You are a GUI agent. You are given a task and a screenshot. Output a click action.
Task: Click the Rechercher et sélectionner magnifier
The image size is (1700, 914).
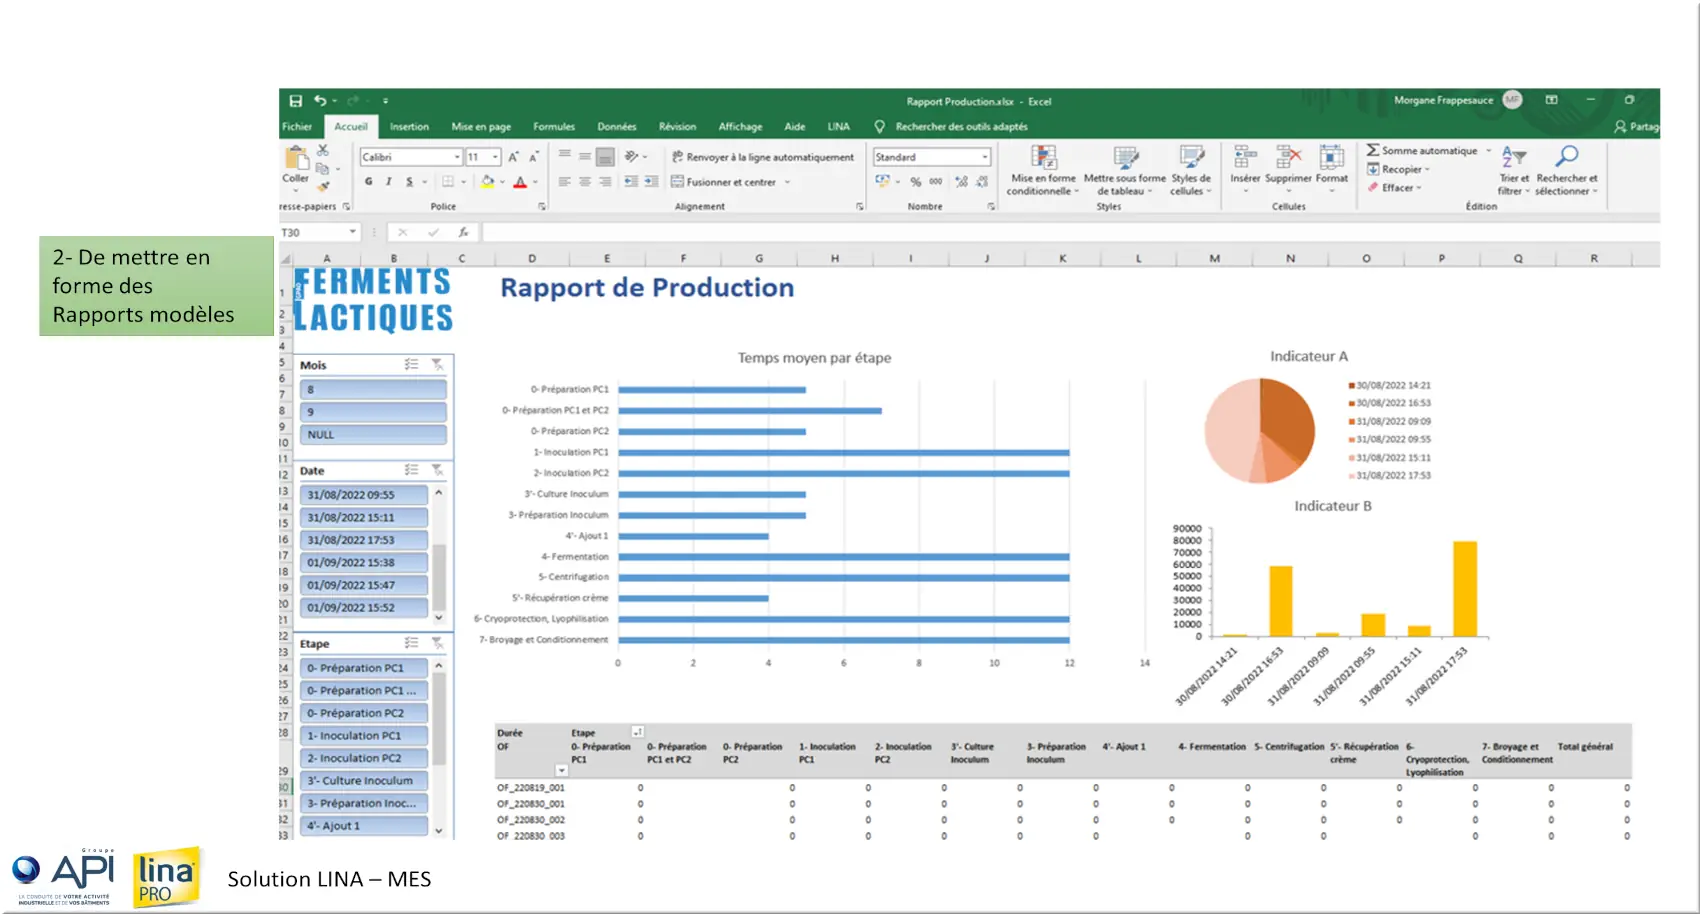(x=1567, y=157)
